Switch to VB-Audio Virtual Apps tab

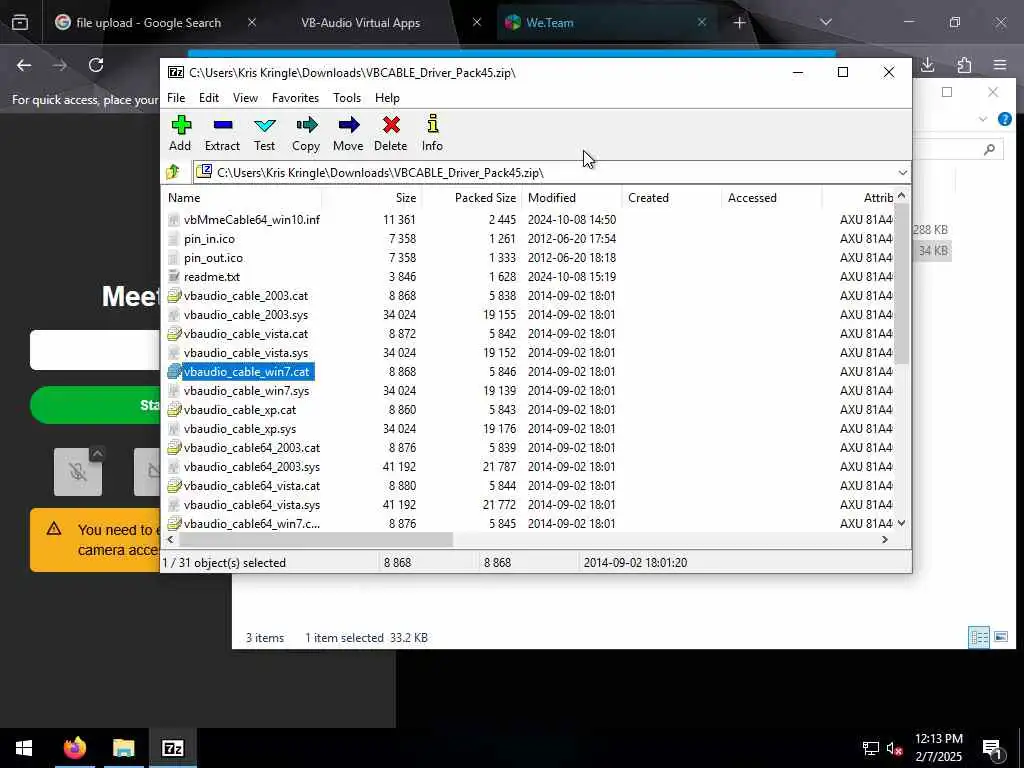pos(360,23)
